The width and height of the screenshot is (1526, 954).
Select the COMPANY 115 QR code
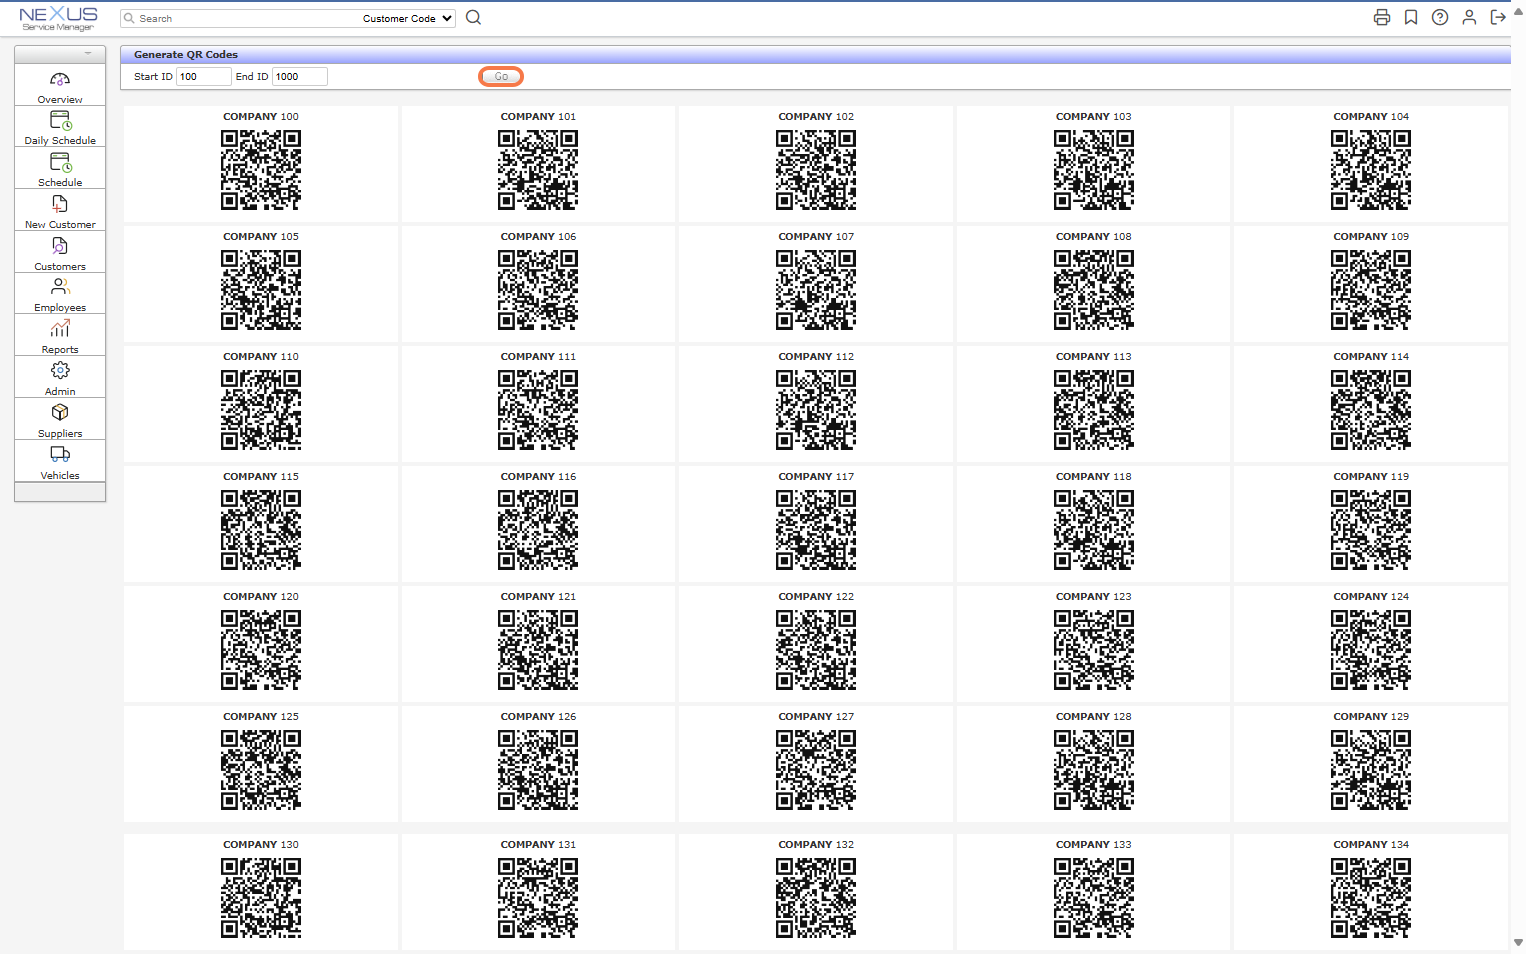click(261, 530)
